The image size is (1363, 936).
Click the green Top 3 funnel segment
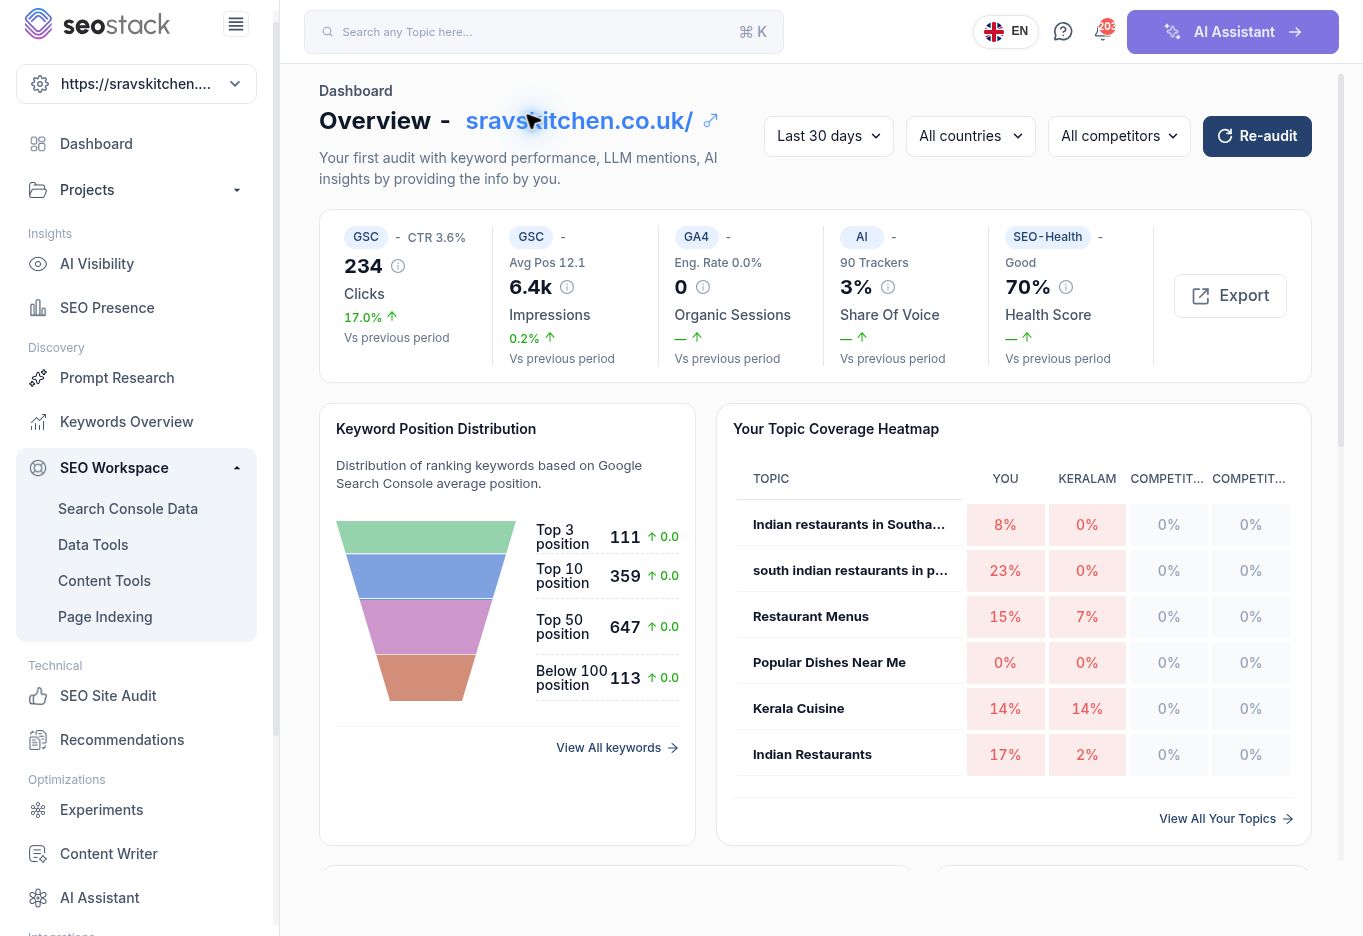click(426, 537)
